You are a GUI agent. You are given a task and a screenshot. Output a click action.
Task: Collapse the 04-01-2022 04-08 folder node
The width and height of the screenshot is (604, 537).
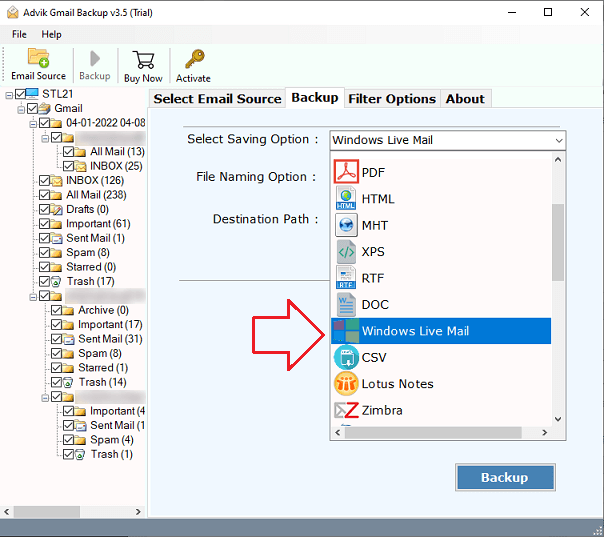click(33, 124)
